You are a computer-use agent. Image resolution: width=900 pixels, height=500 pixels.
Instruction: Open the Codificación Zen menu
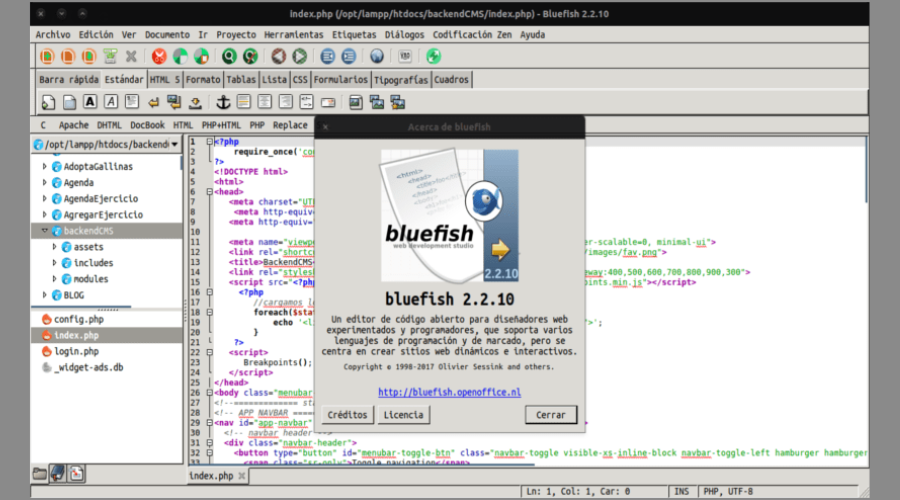[472, 34]
